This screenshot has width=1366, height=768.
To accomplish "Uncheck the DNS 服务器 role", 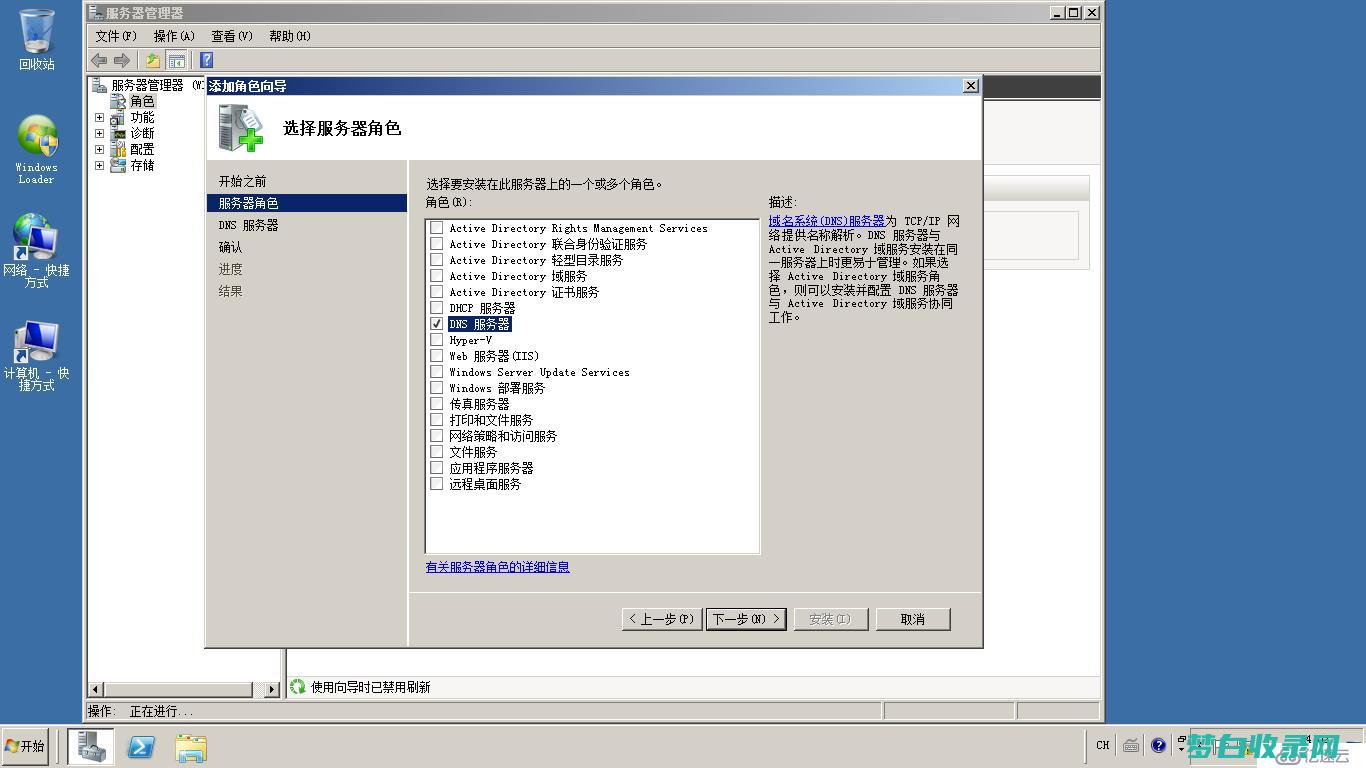I will (436, 324).
